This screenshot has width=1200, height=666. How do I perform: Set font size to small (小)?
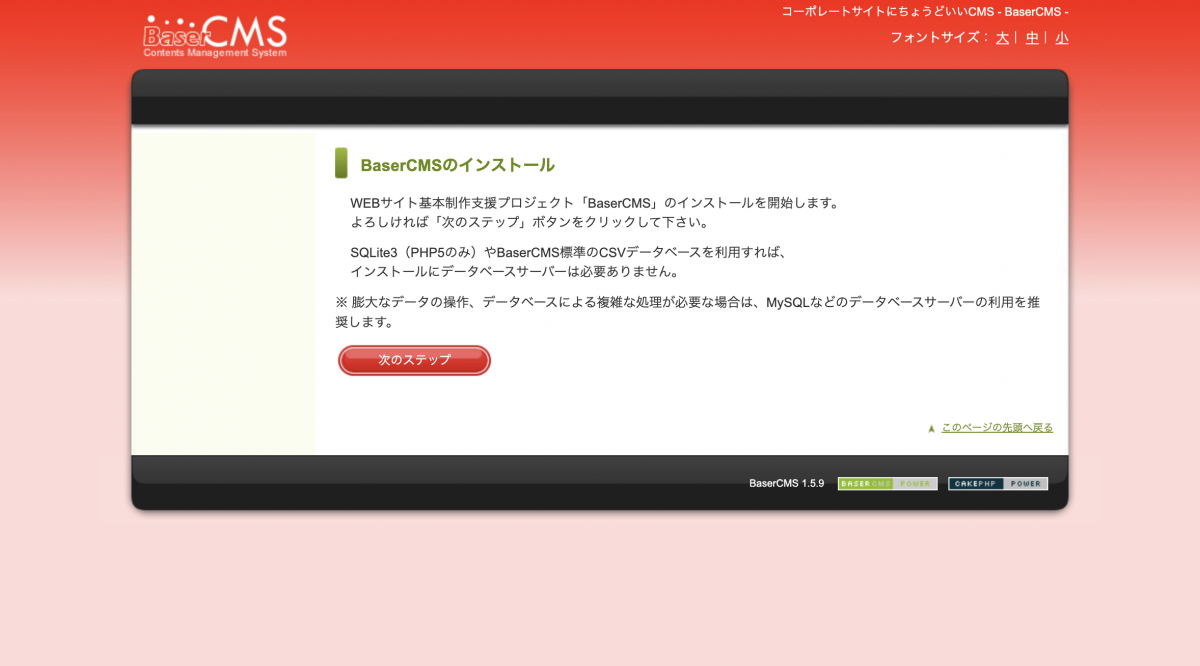[1061, 38]
